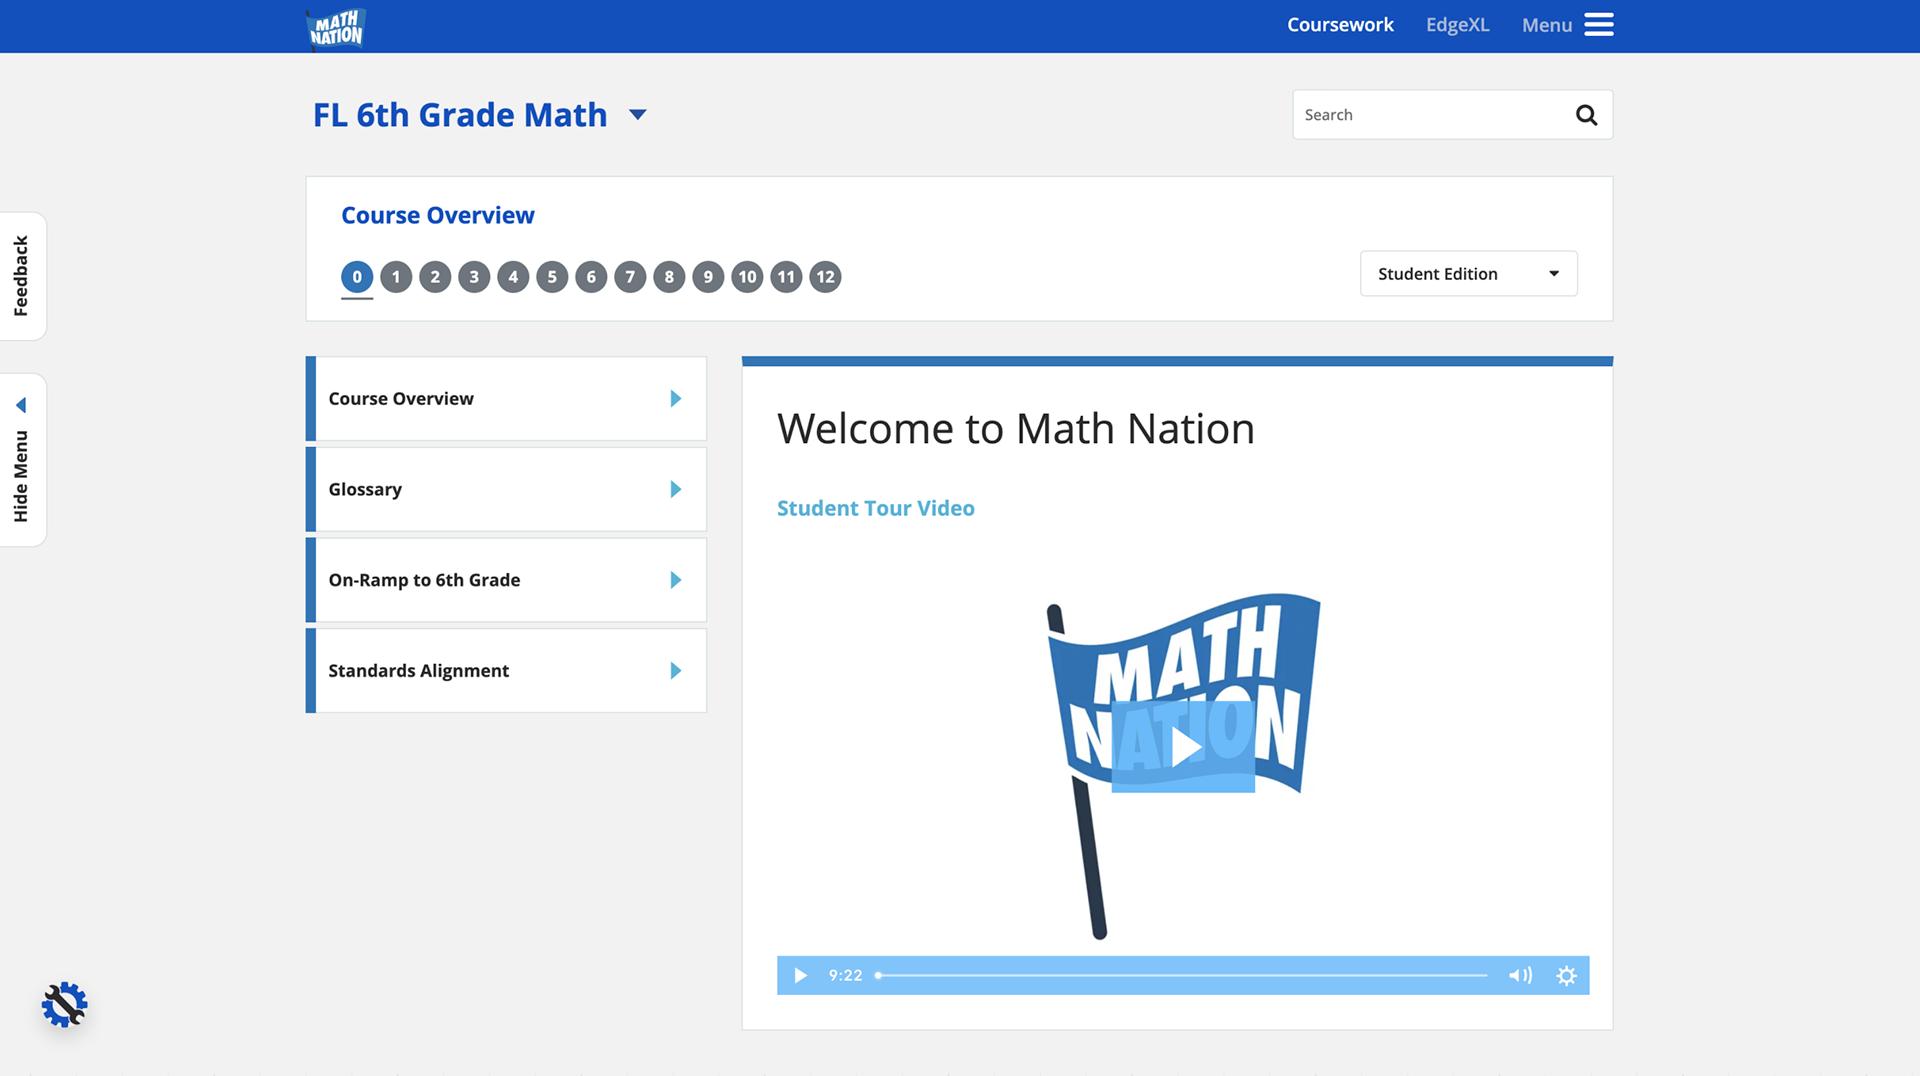Select unit 9 circle

click(x=708, y=277)
